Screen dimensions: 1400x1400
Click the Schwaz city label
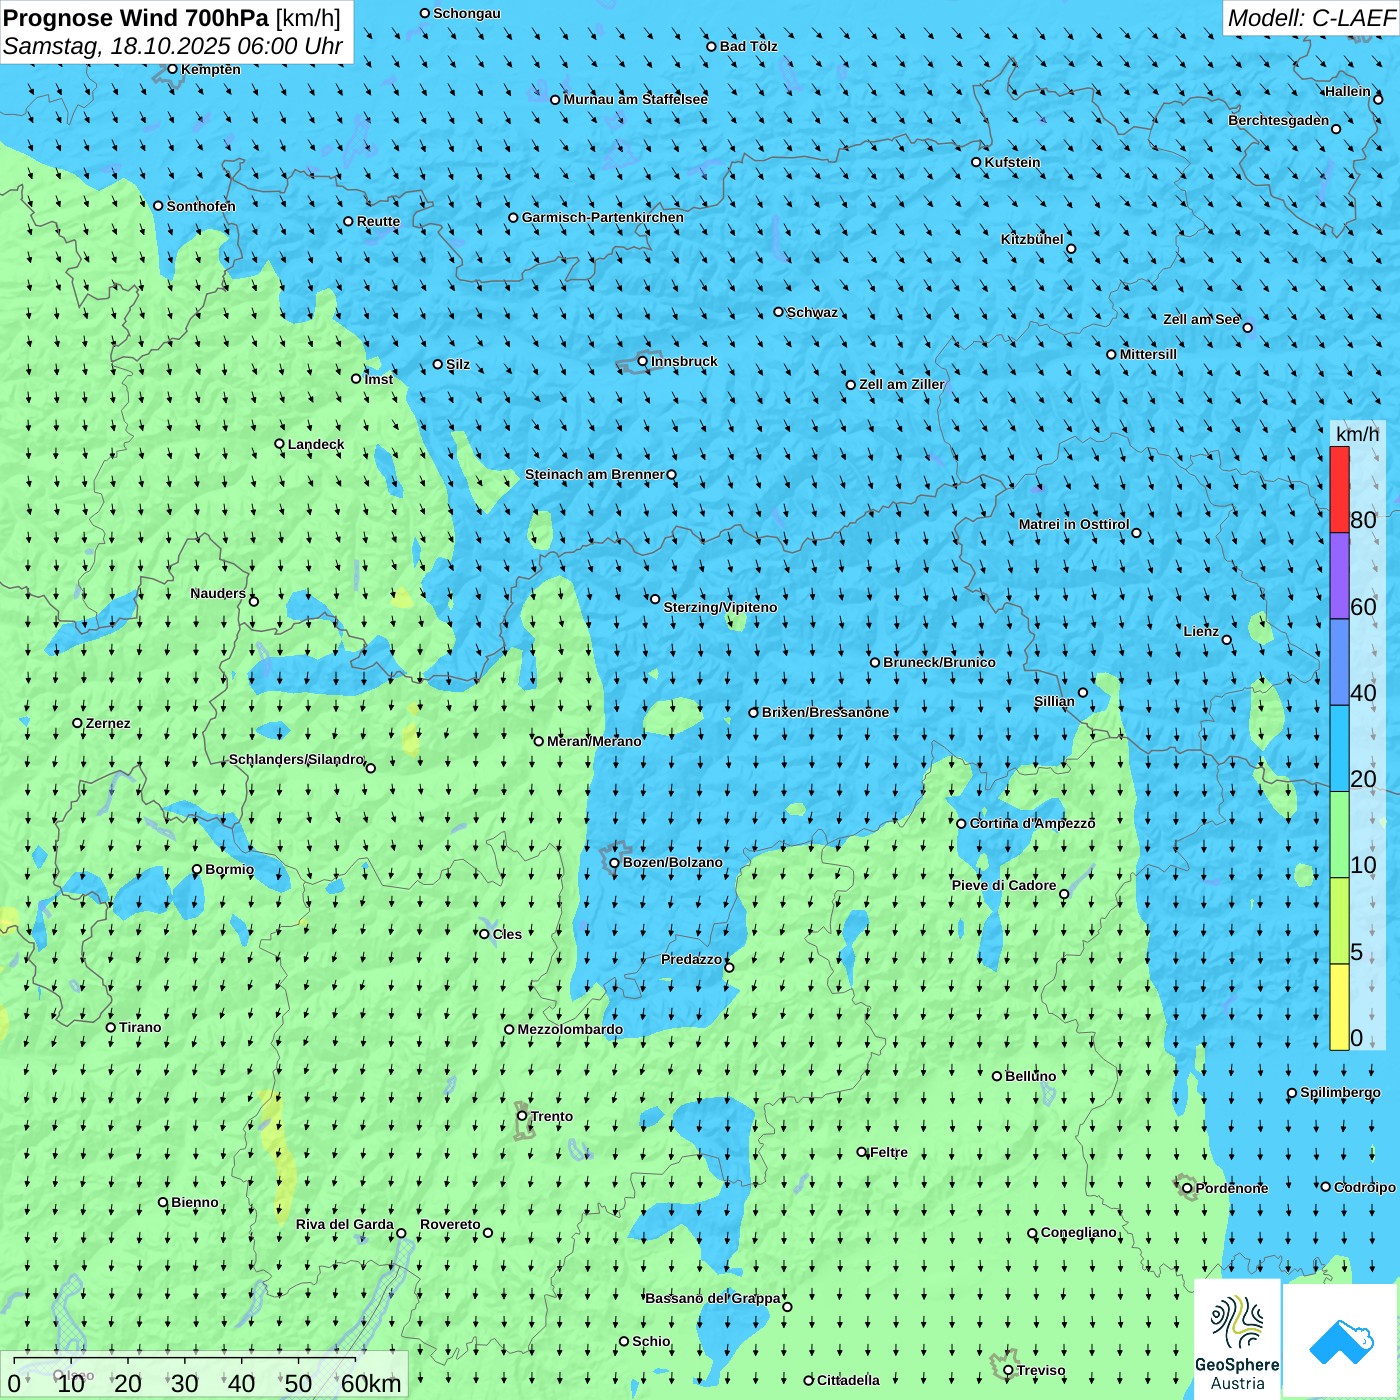pyautogui.click(x=812, y=312)
